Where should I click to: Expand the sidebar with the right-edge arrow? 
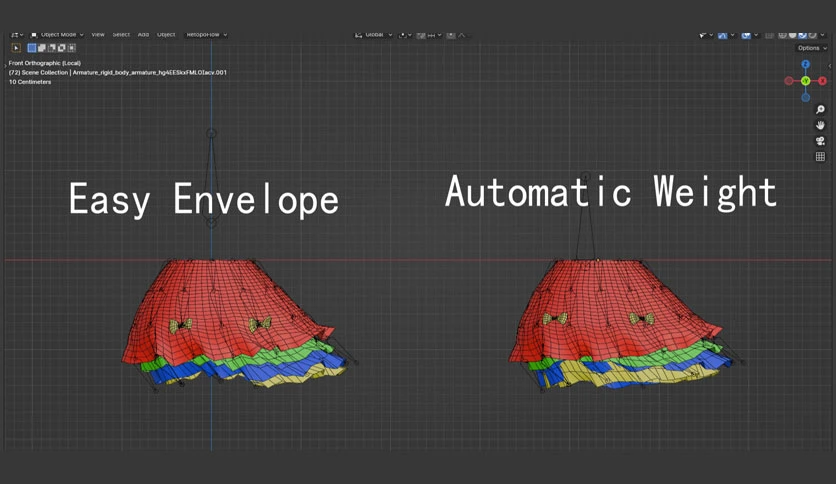click(830, 66)
